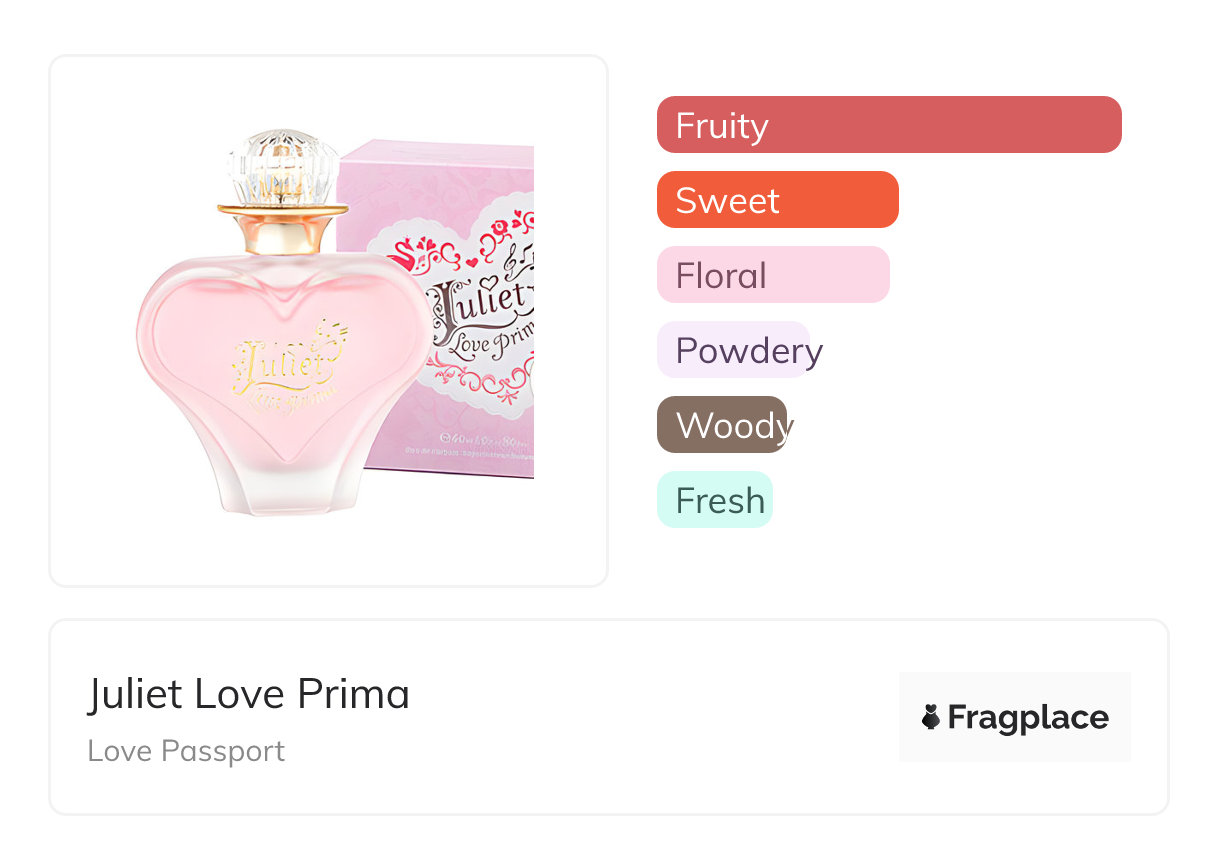Select the orange Sweet accord bar

[777, 200]
